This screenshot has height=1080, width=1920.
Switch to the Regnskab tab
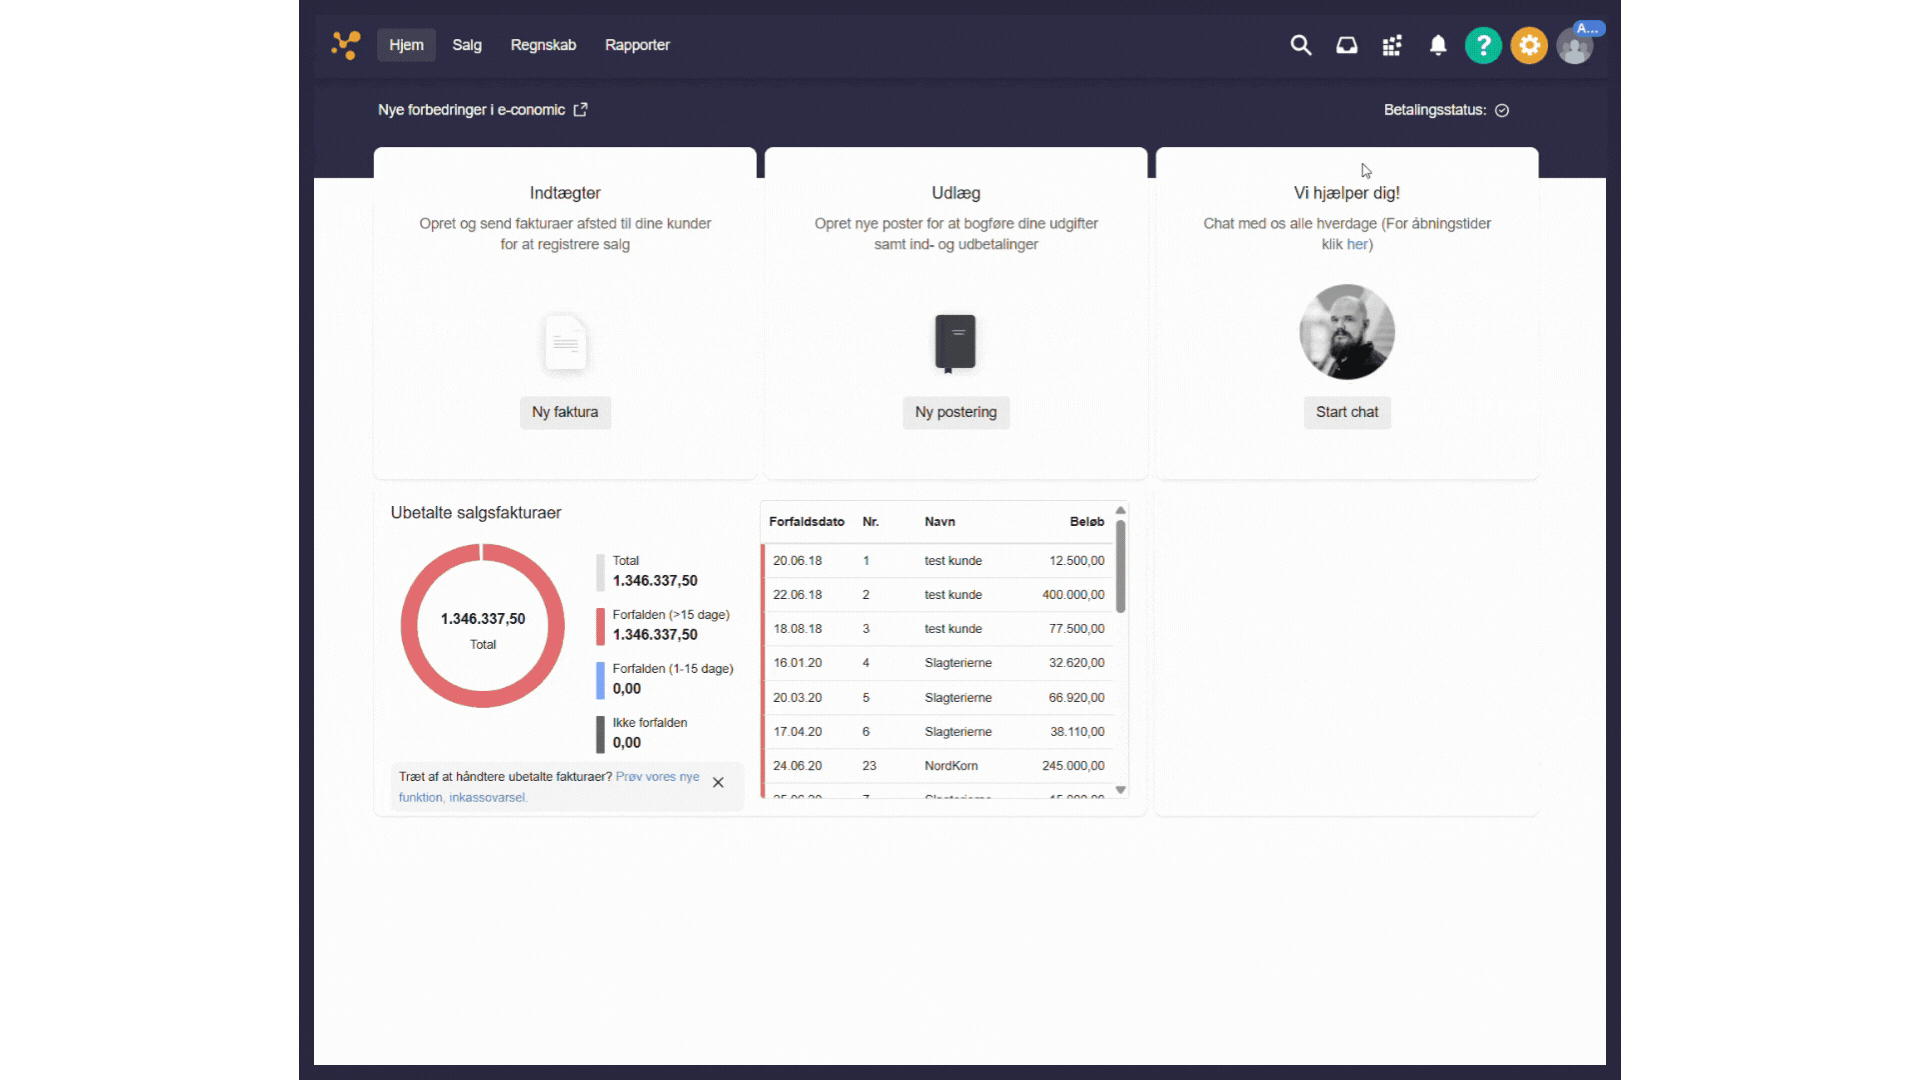click(x=543, y=45)
